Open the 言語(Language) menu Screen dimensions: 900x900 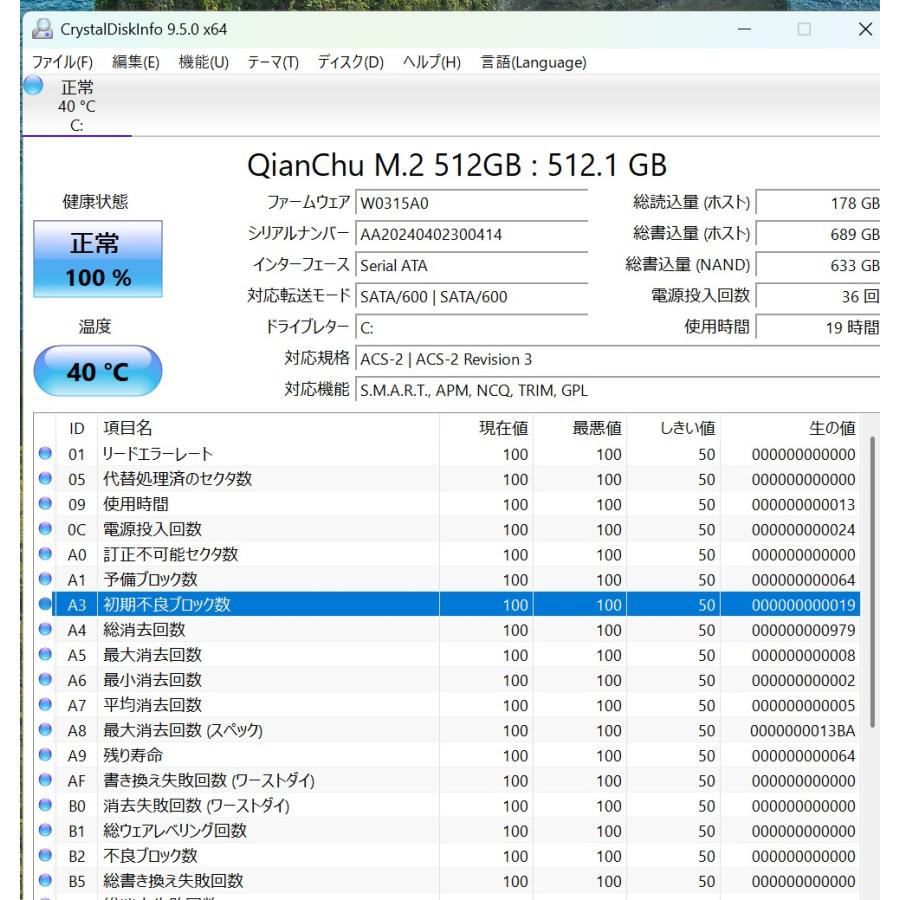tap(533, 62)
